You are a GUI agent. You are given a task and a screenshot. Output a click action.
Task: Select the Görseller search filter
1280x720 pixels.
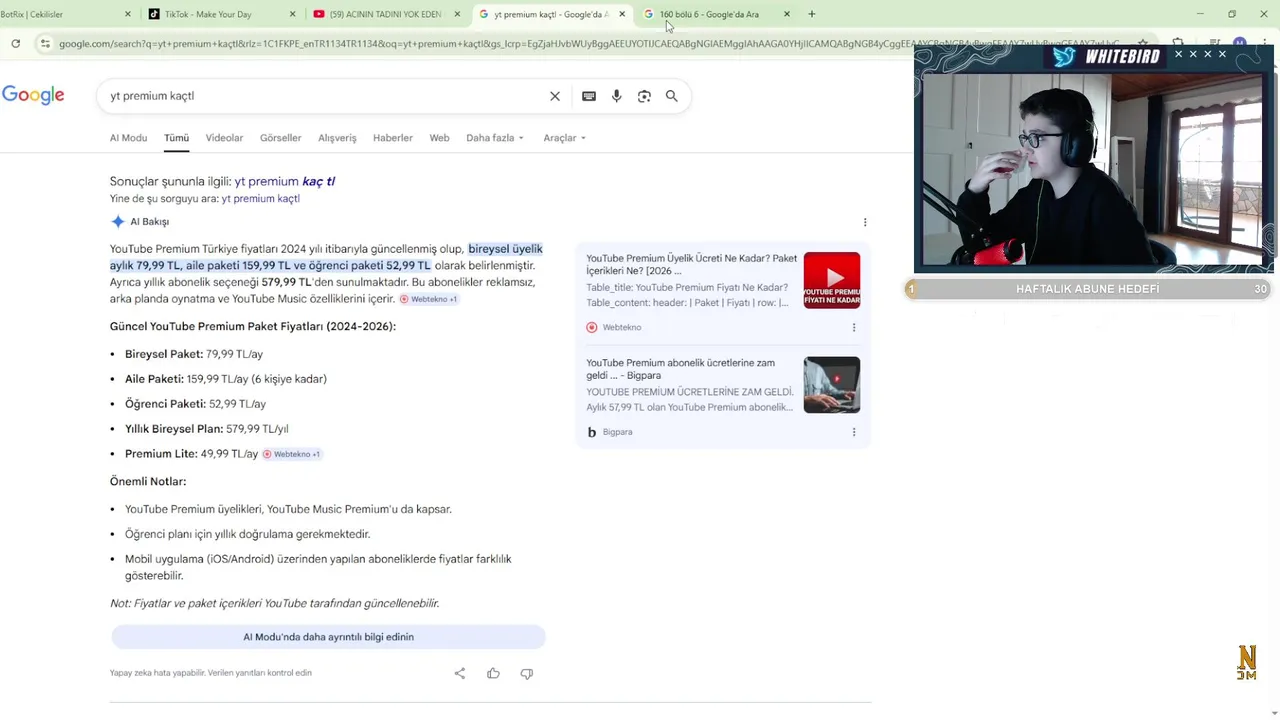pos(280,138)
